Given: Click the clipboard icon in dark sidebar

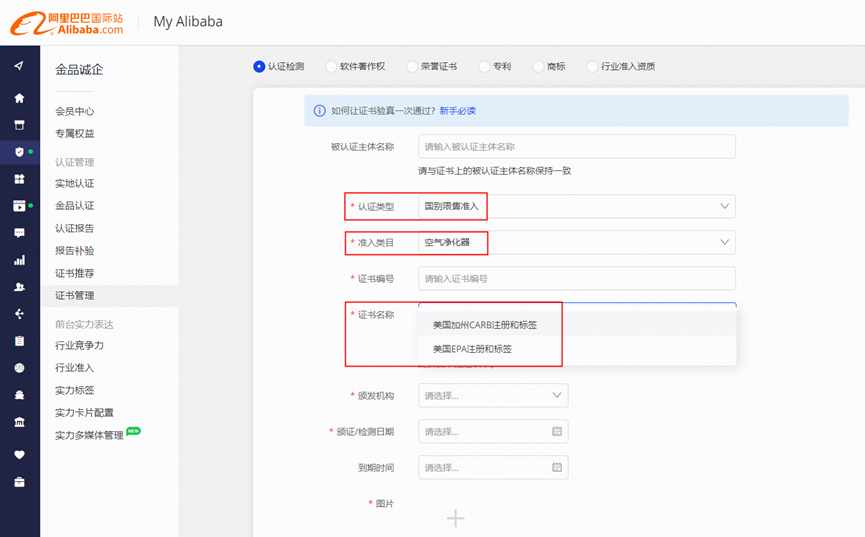Looking at the screenshot, I should (x=19, y=341).
